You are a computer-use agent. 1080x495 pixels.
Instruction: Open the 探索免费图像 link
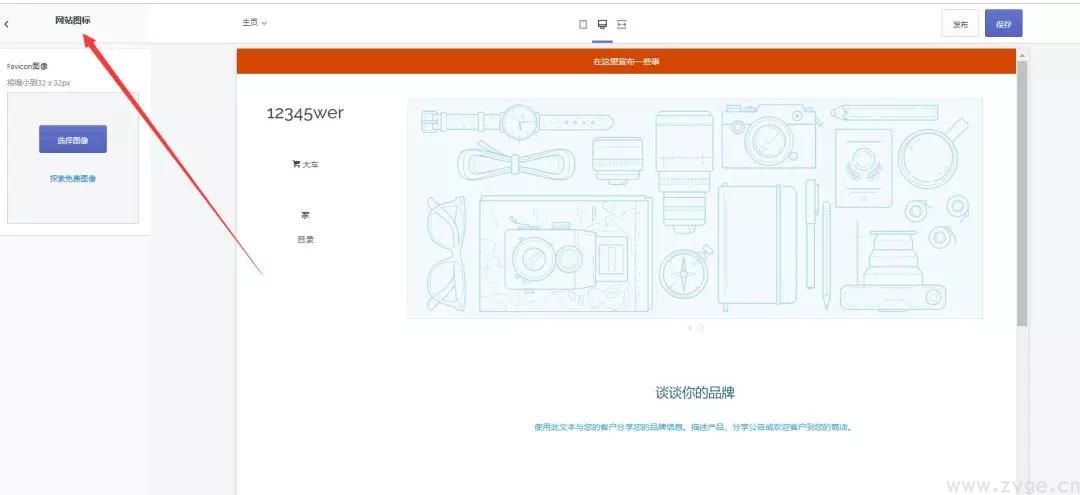click(73, 179)
